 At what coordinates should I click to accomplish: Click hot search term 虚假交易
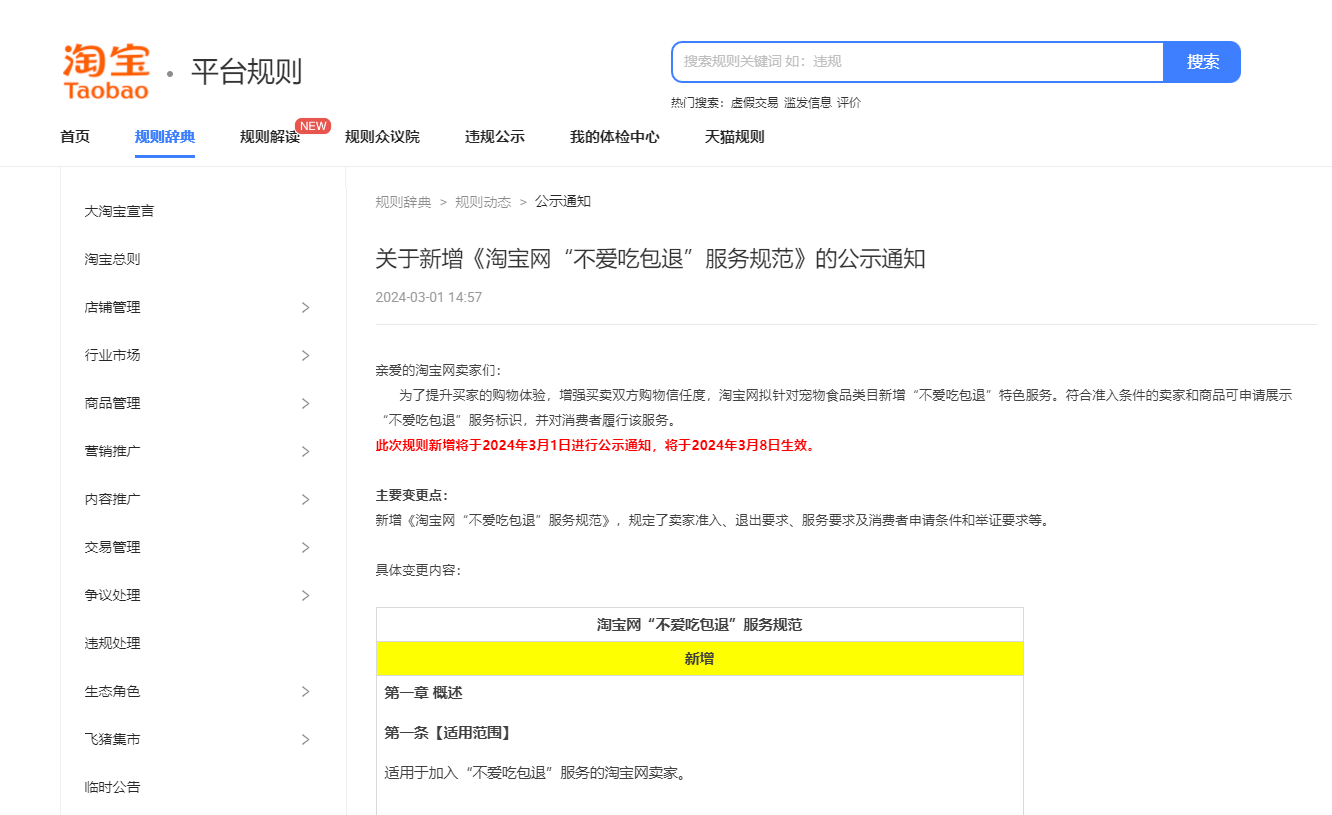point(754,103)
